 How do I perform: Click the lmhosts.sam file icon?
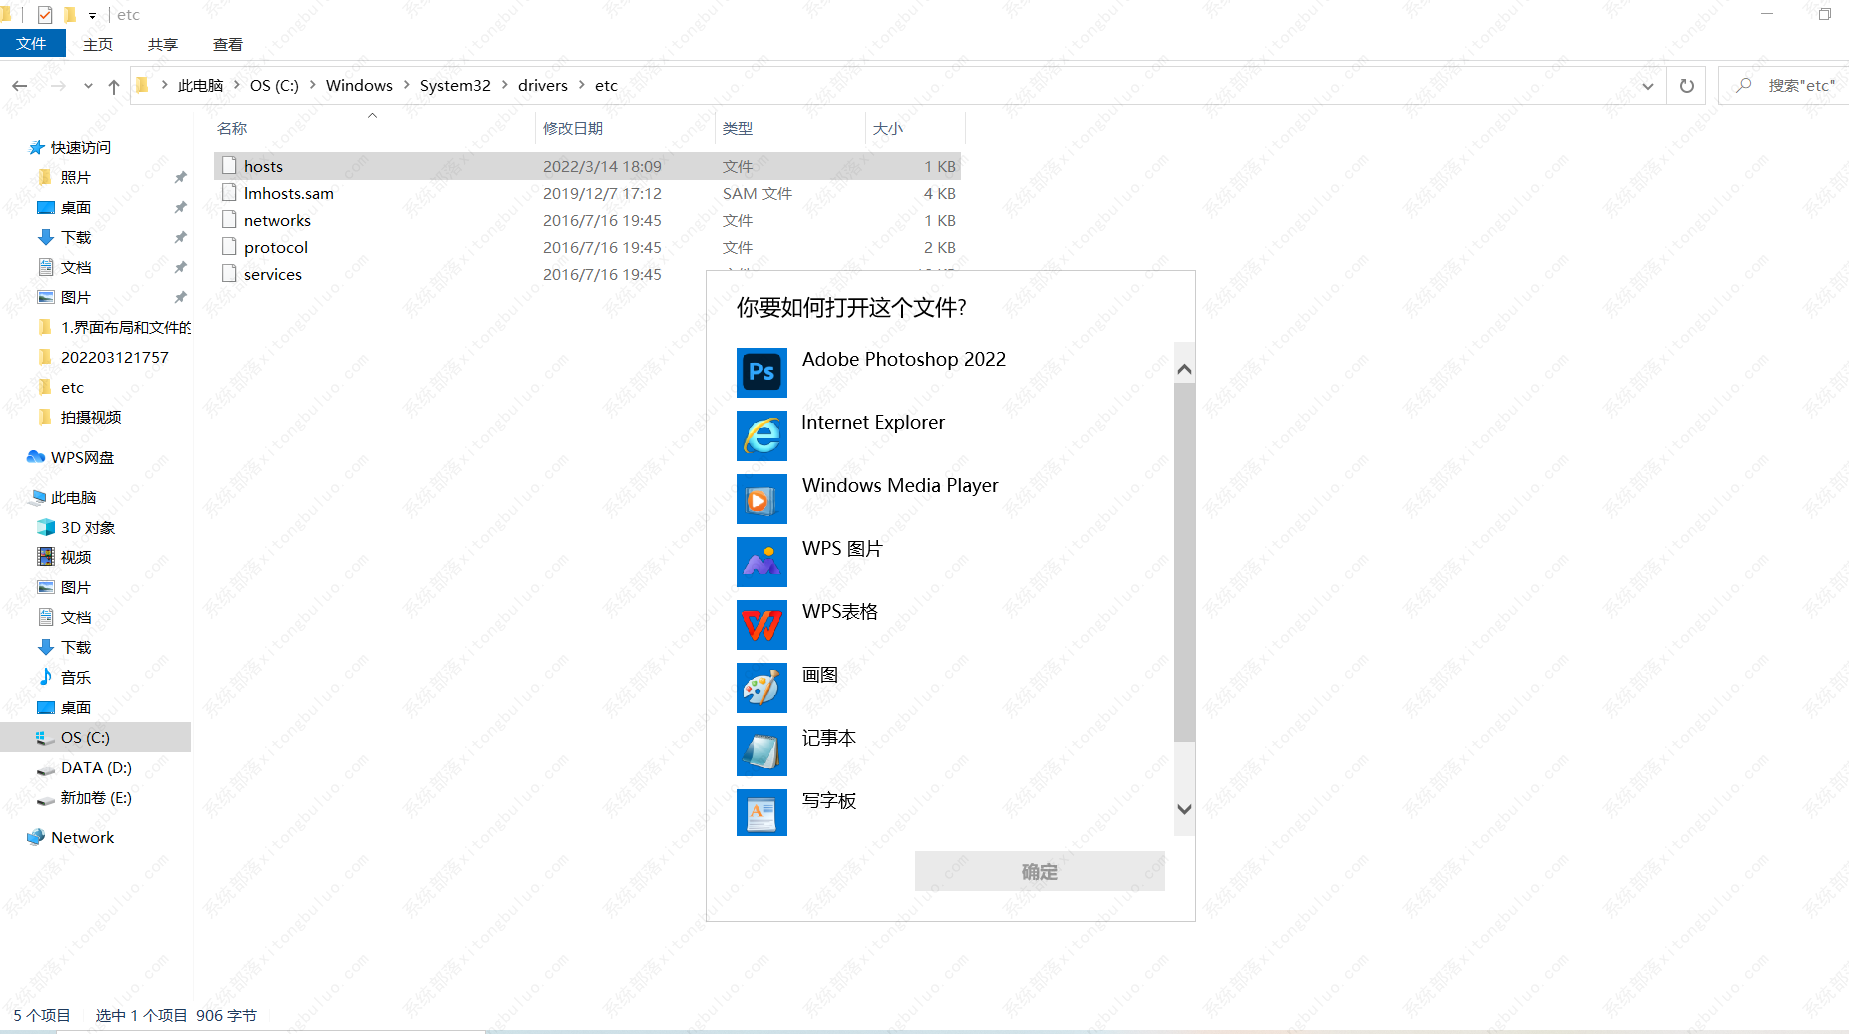coord(229,193)
